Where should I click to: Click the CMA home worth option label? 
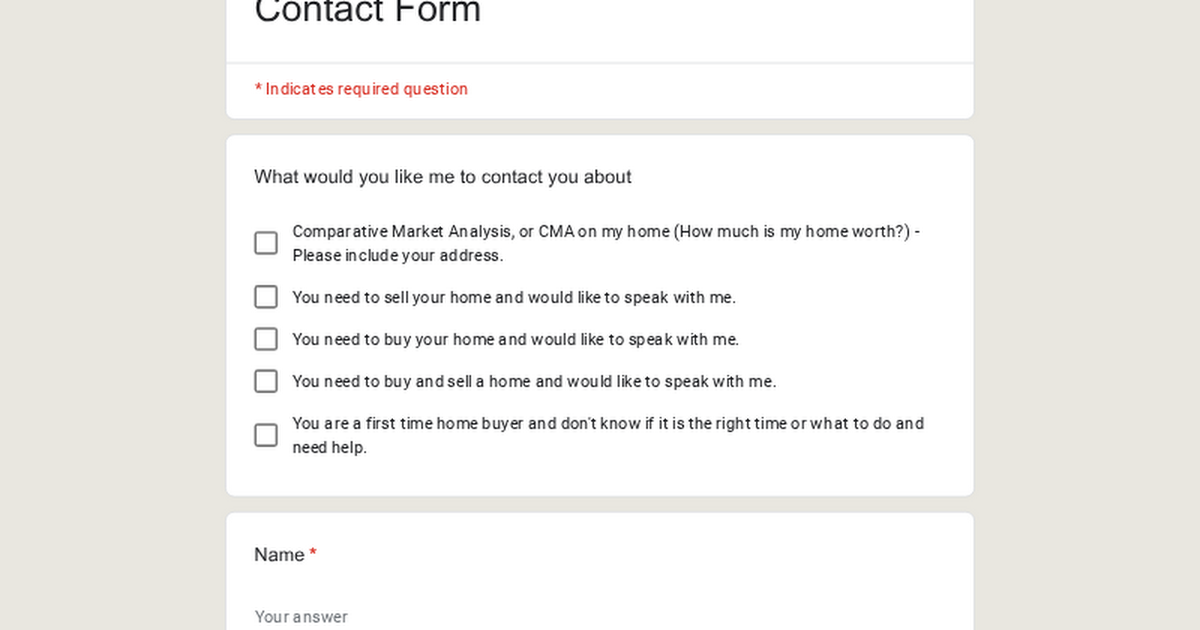(606, 231)
